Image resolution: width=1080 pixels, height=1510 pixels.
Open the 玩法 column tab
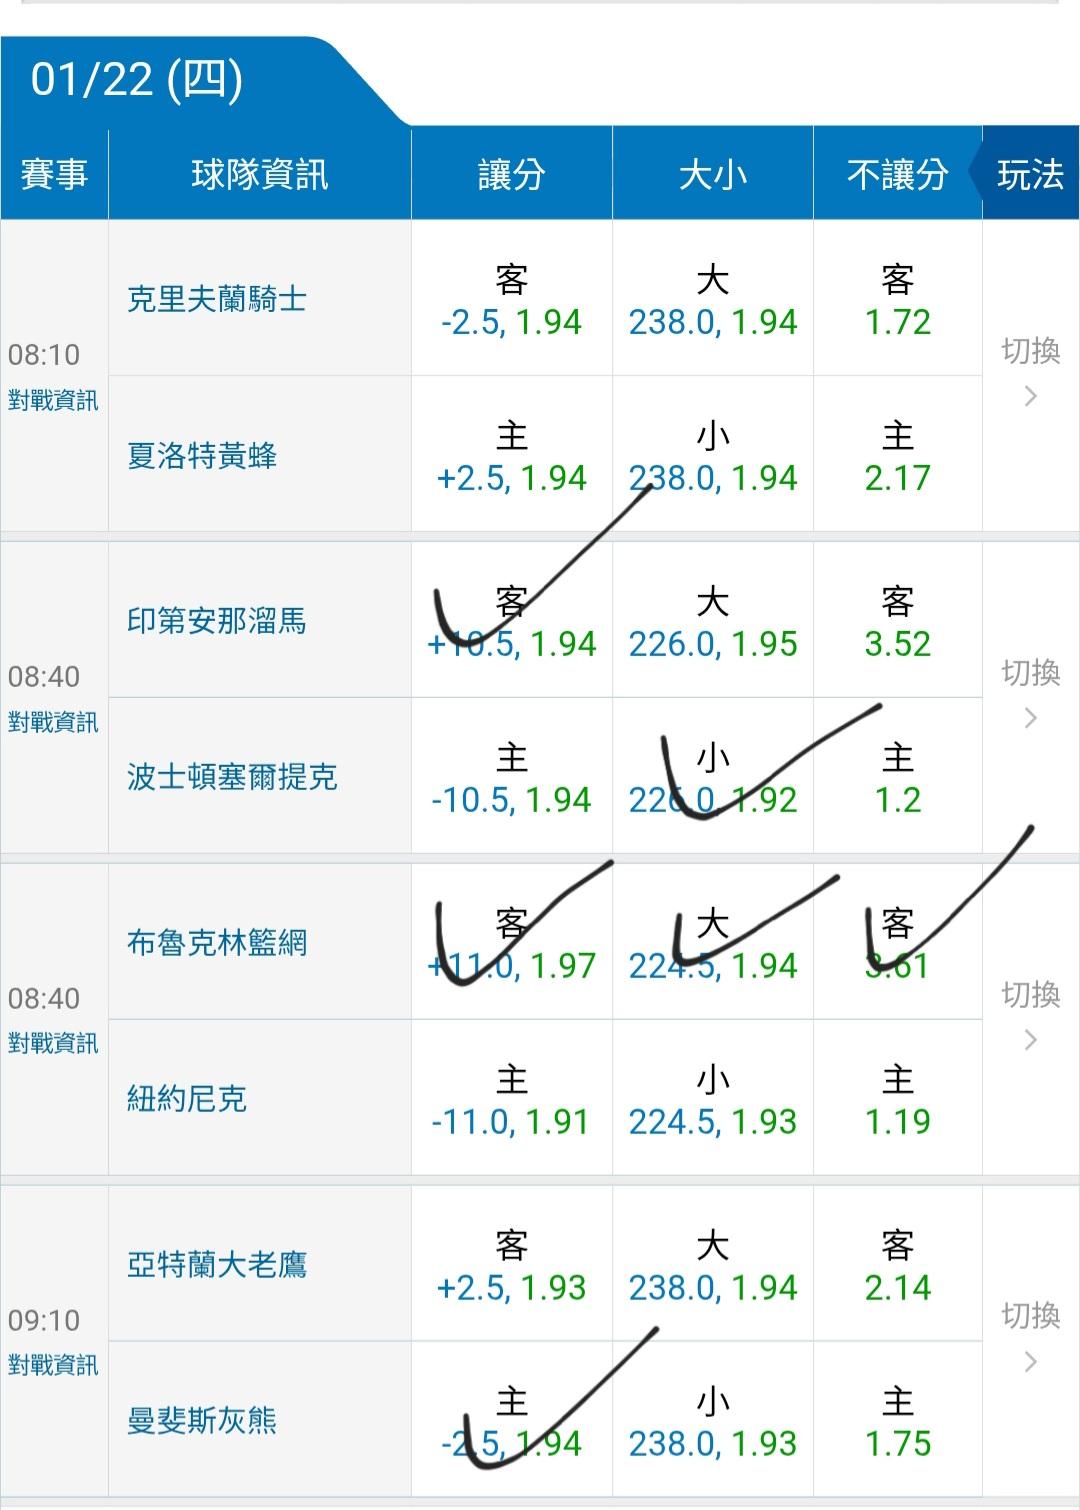point(1030,175)
